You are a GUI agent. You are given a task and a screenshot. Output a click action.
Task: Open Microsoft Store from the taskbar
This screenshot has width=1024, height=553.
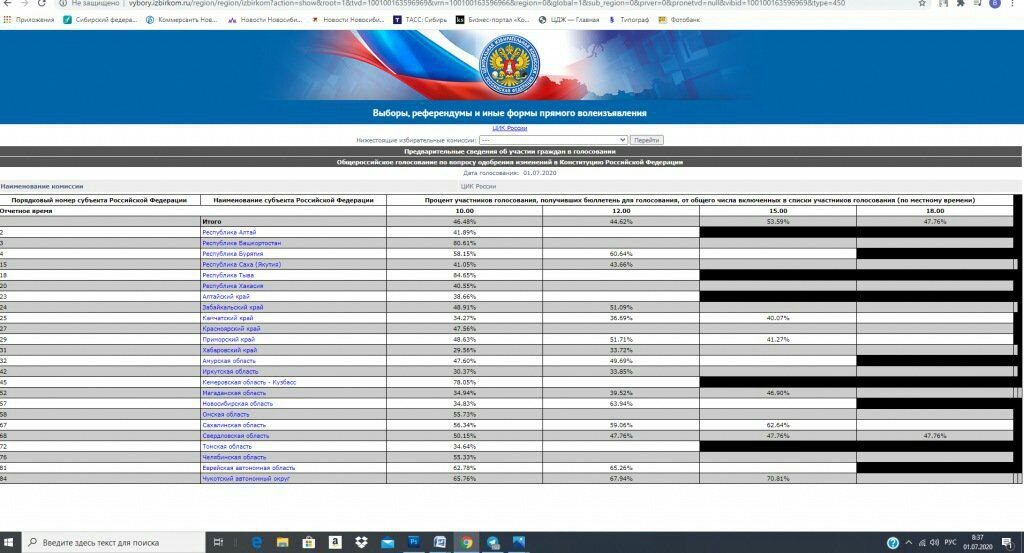pos(309,543)
